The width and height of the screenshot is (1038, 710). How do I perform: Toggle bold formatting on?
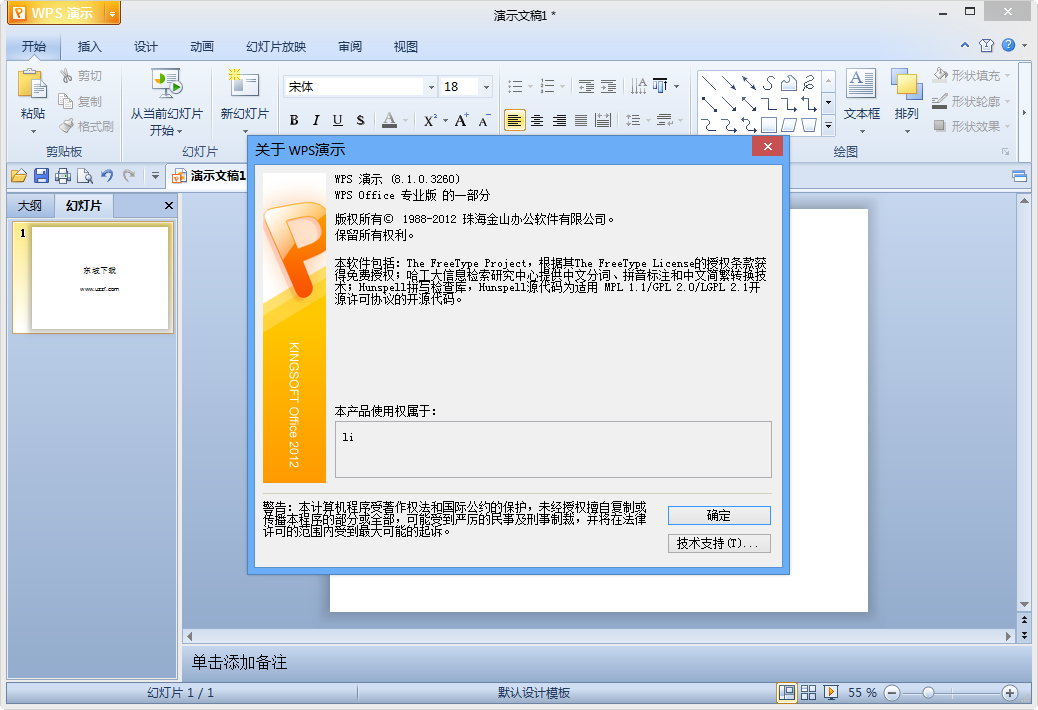tap(294, 120)
